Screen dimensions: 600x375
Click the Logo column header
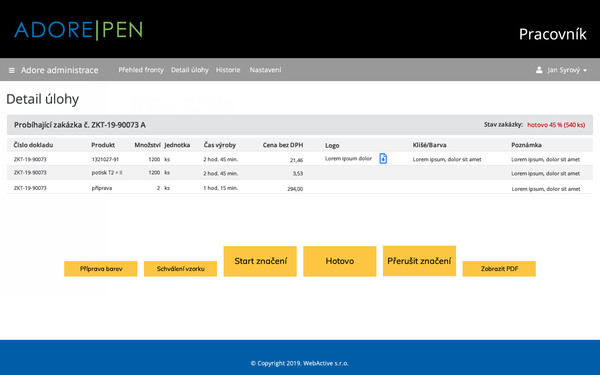pos(332,145)
